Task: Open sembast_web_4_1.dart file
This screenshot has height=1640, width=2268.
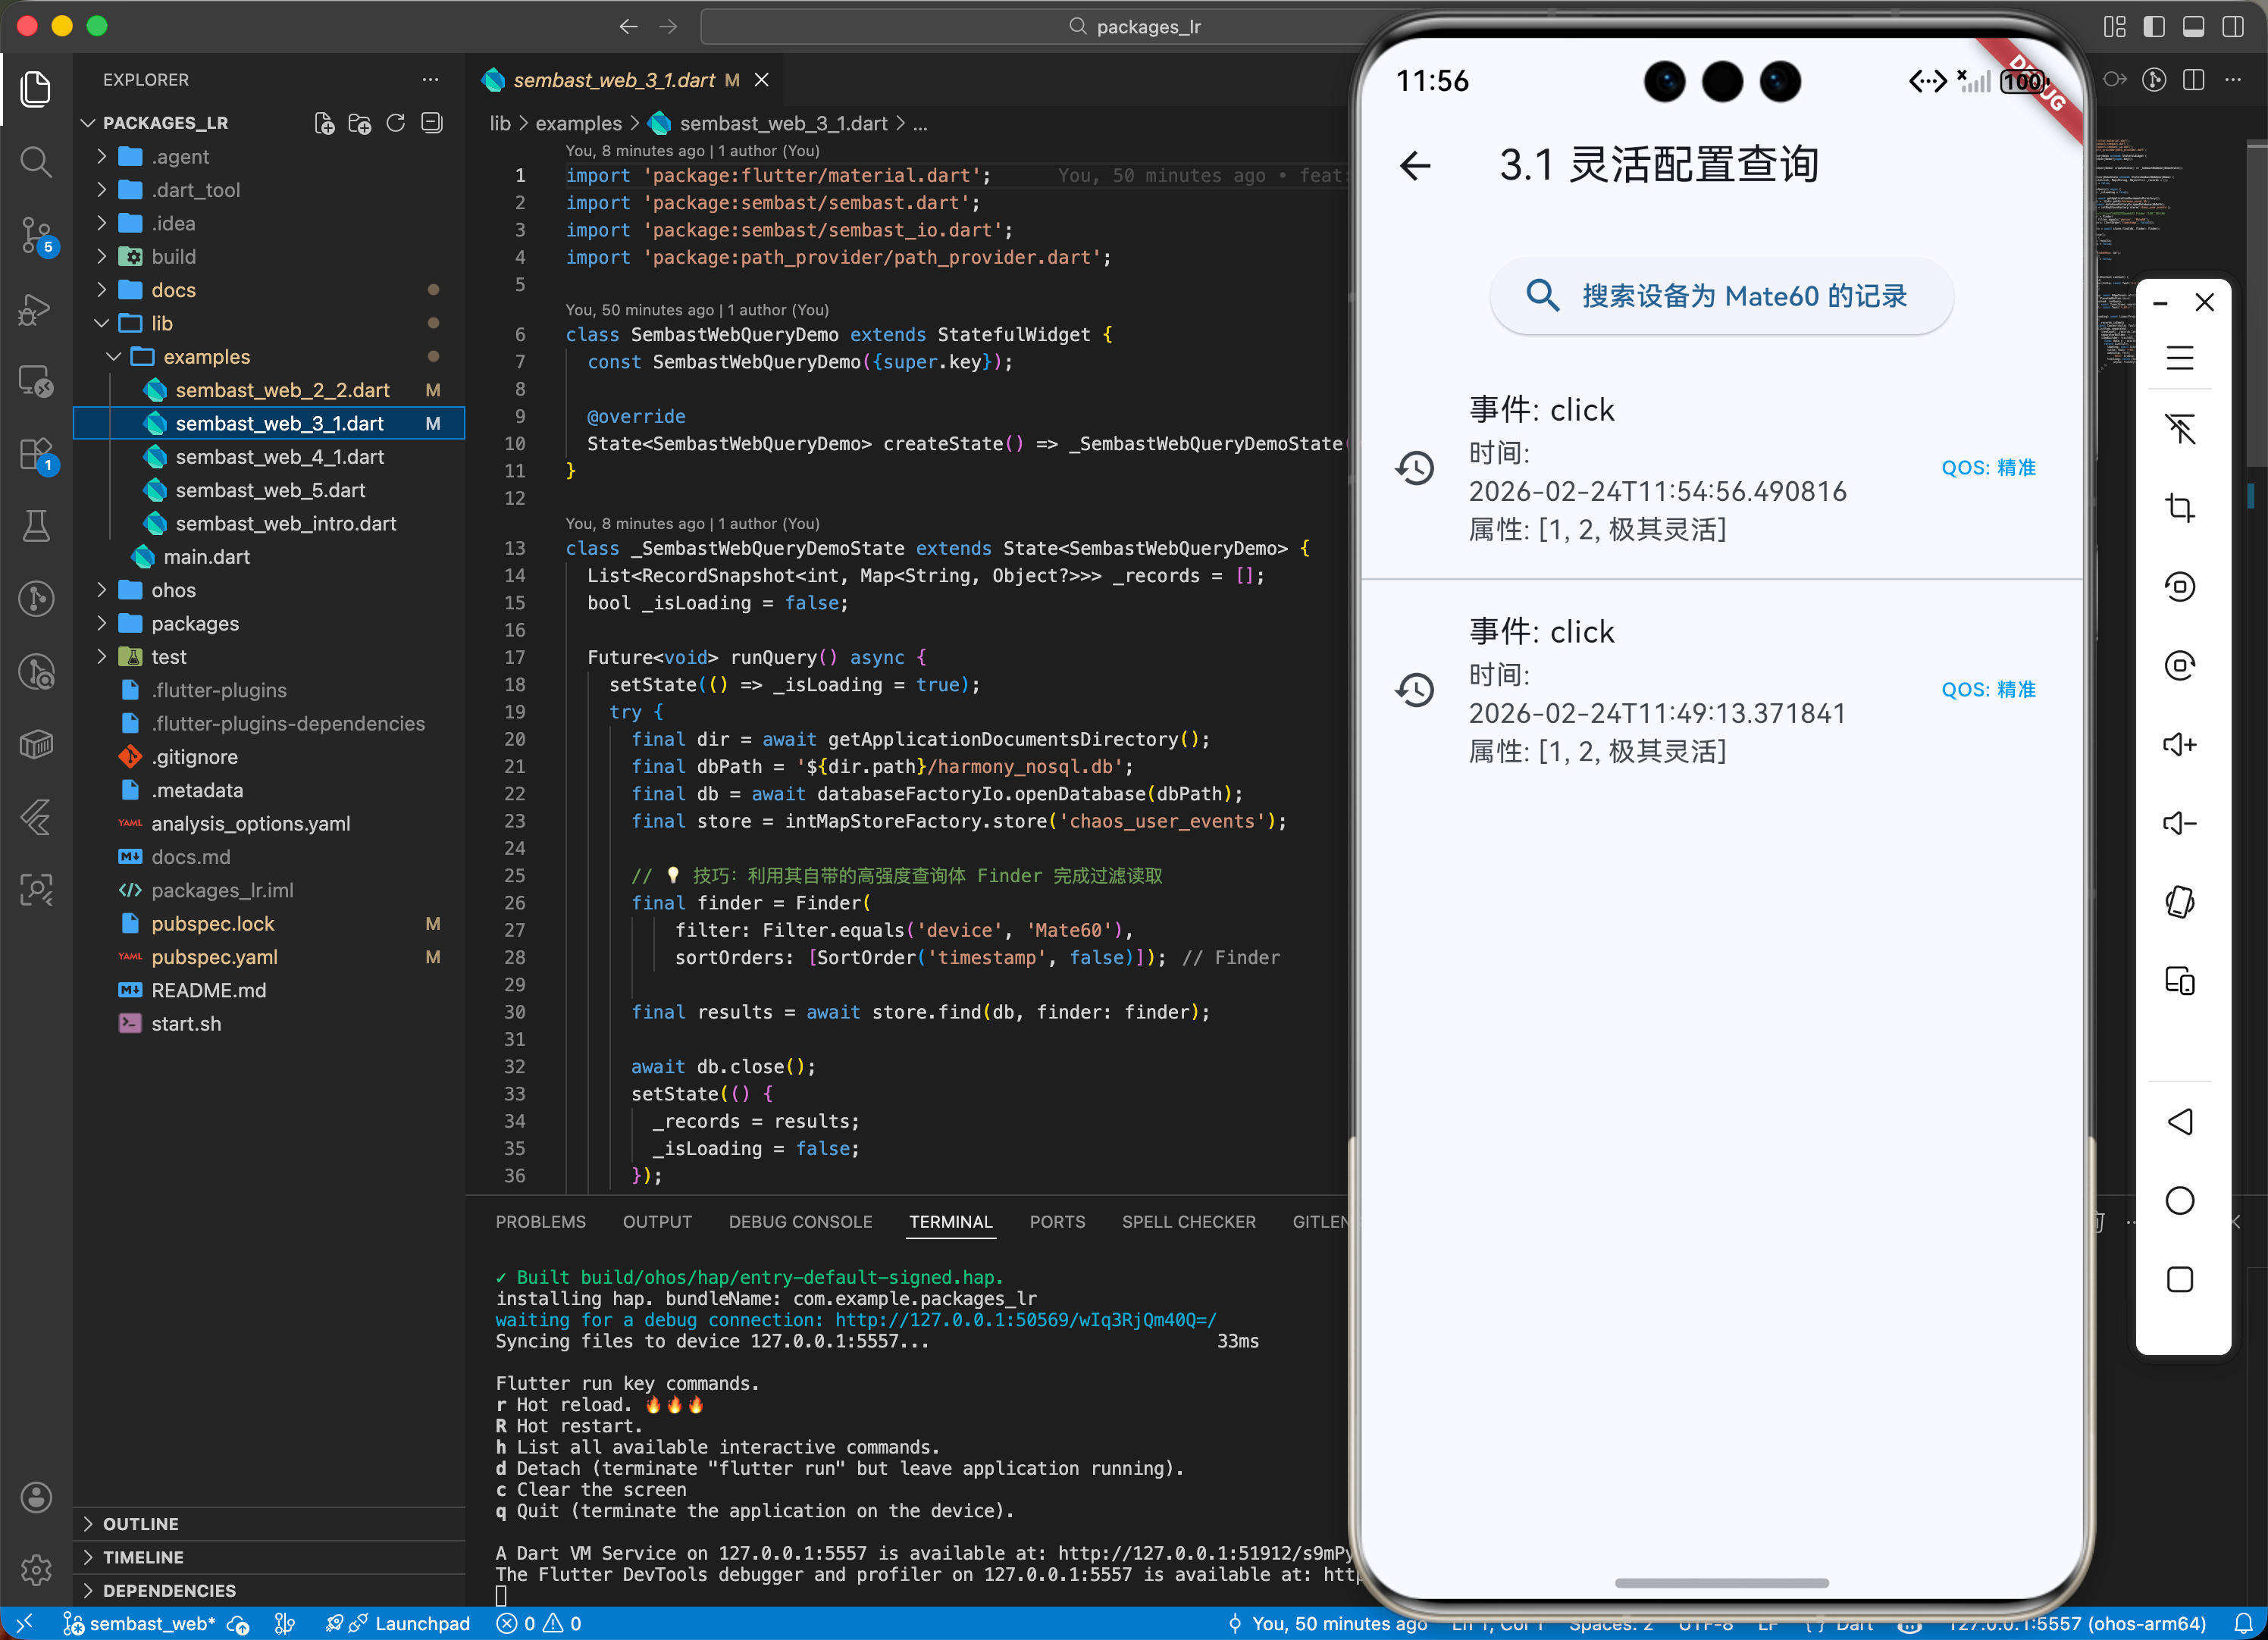Action: point(279,457)
